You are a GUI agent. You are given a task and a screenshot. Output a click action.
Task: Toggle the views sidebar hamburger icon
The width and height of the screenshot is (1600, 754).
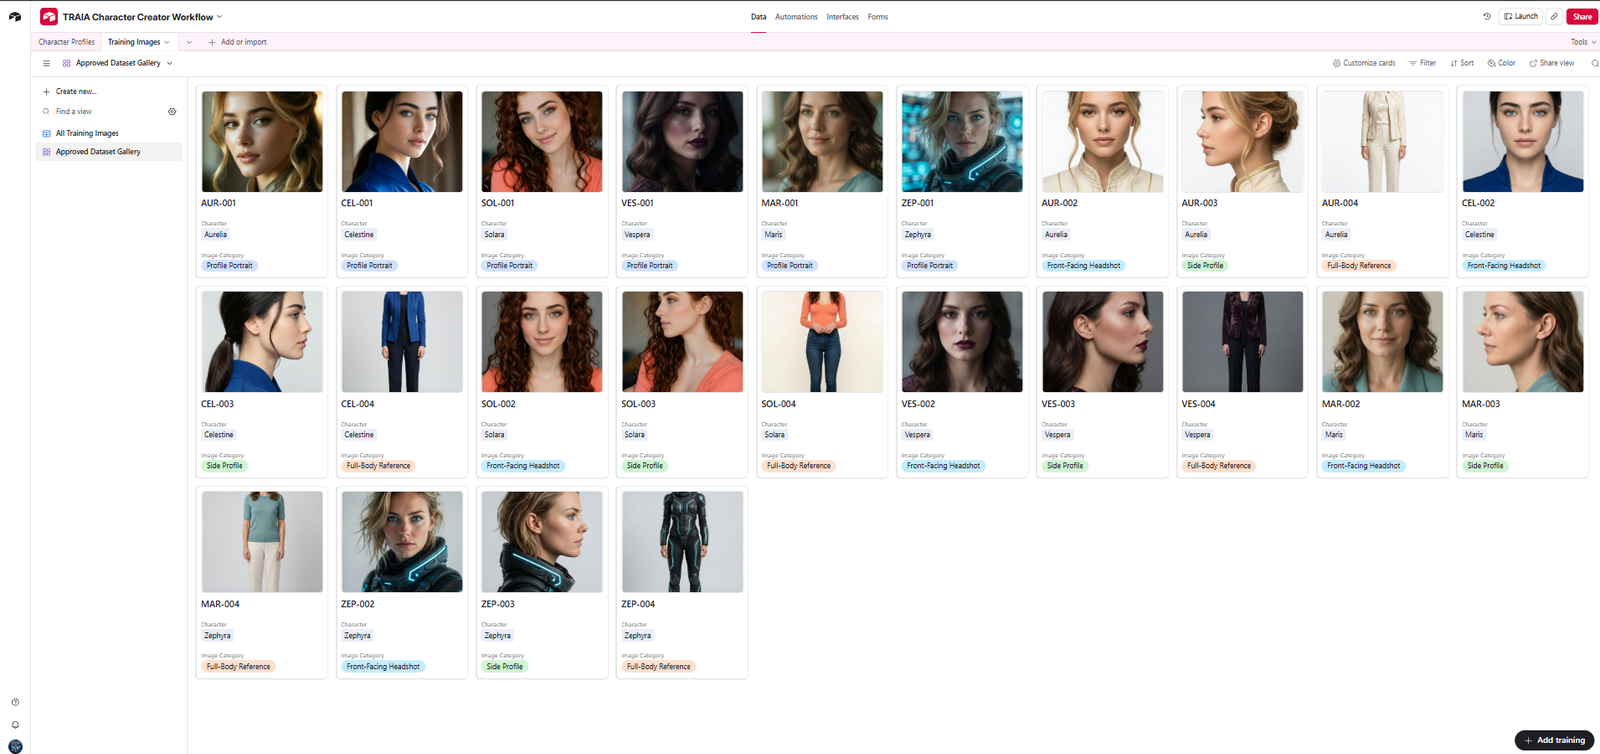(x=46, y=63)
